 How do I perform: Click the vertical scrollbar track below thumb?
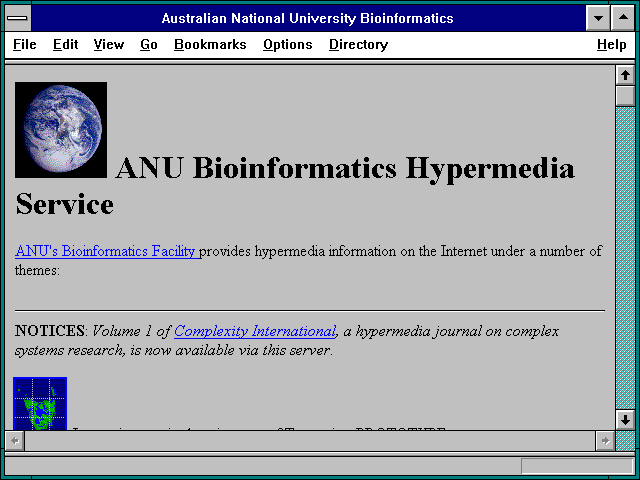click(x=625, y=258)
